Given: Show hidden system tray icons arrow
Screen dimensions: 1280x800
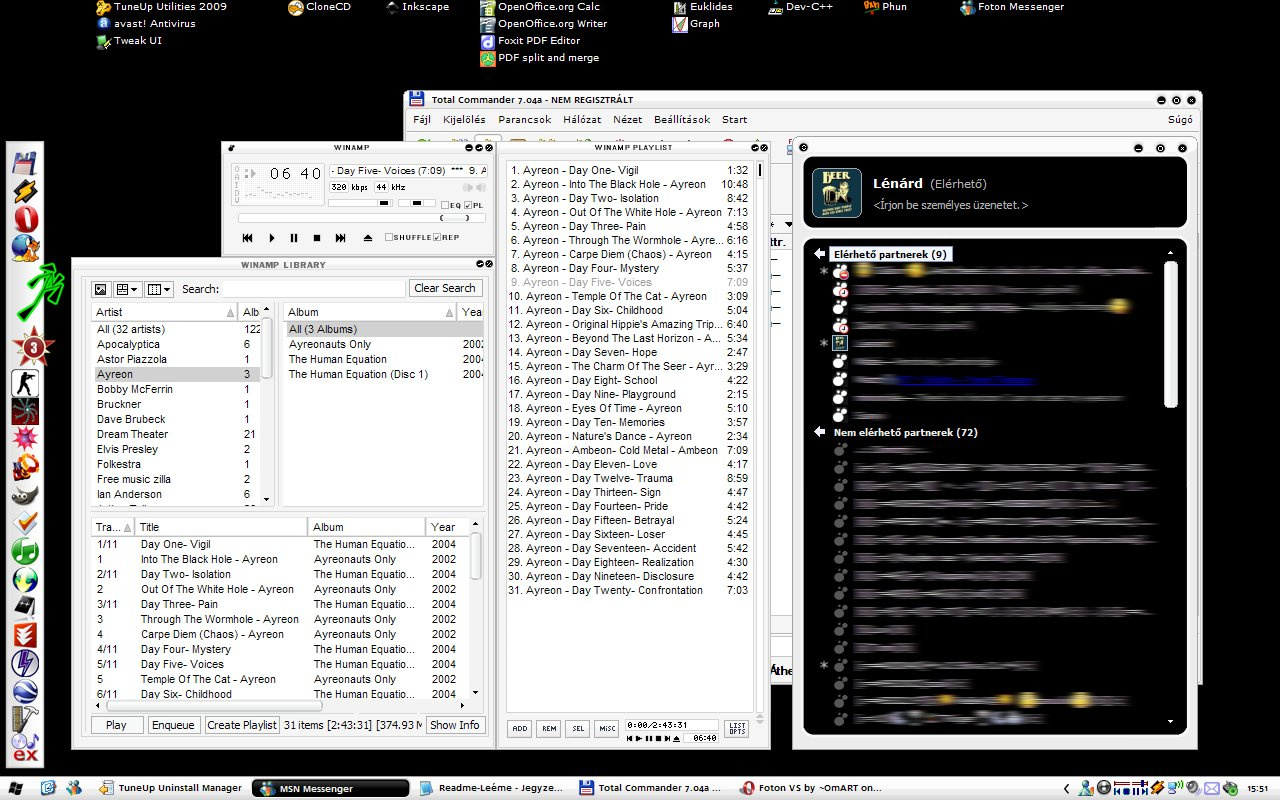Looking at the screenshot, I should [x=1067, y=788].
